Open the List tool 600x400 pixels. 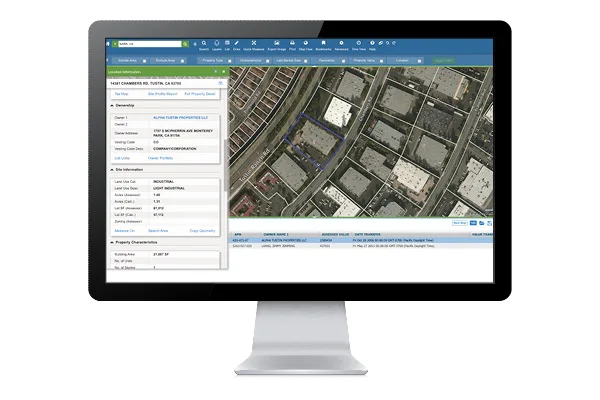(227, 46)
